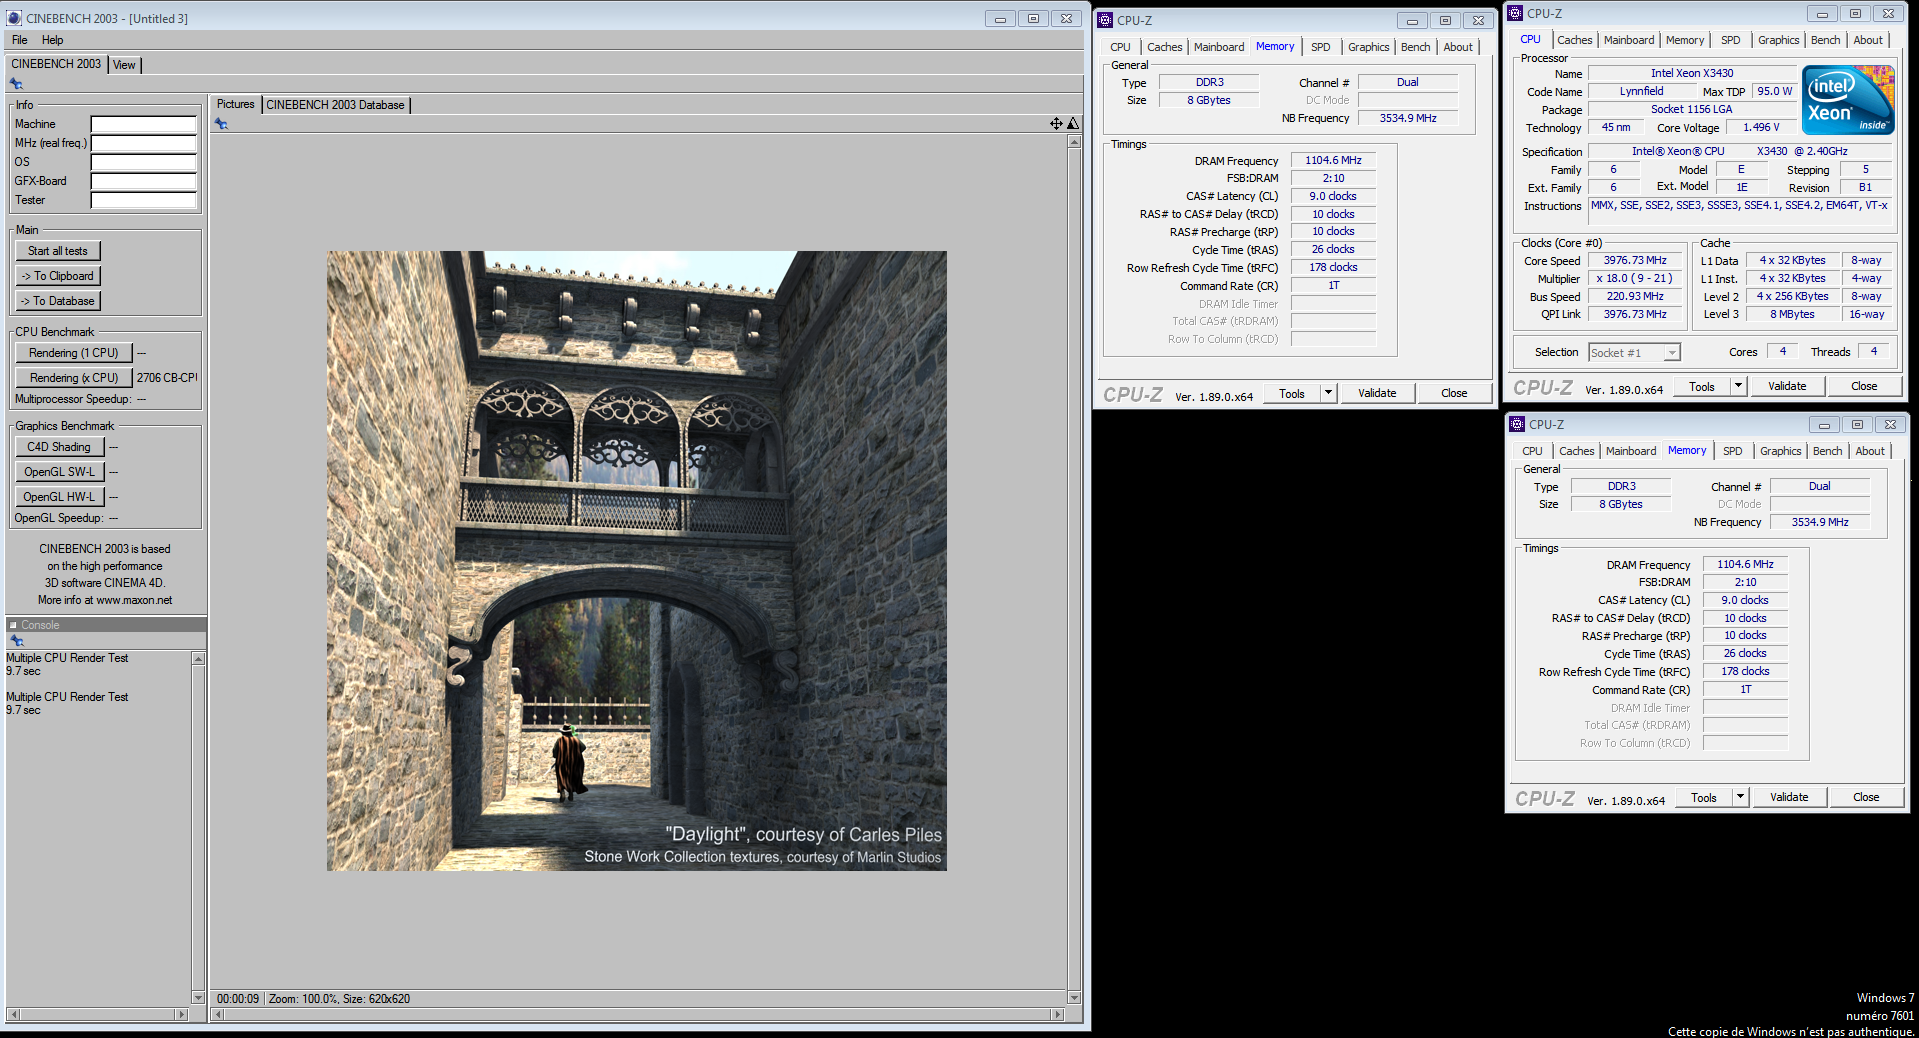Click the GFX-Board input field
The image size is (1919, 1038).
(x=144, y=181)
